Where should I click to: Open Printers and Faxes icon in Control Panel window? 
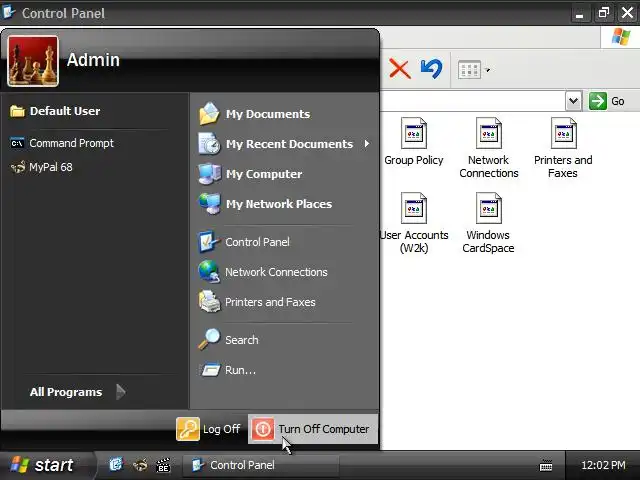pos(563,148)
